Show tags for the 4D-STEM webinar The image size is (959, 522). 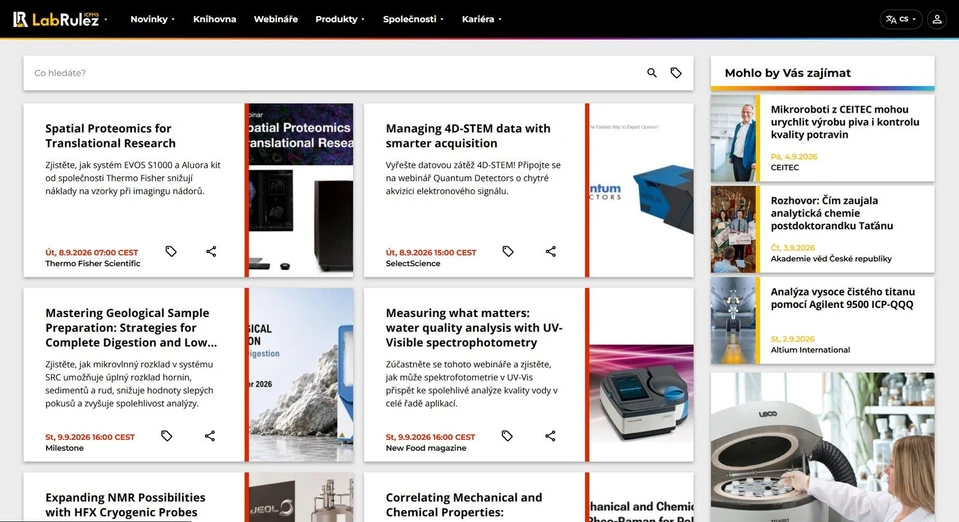(x=508, y=252)
